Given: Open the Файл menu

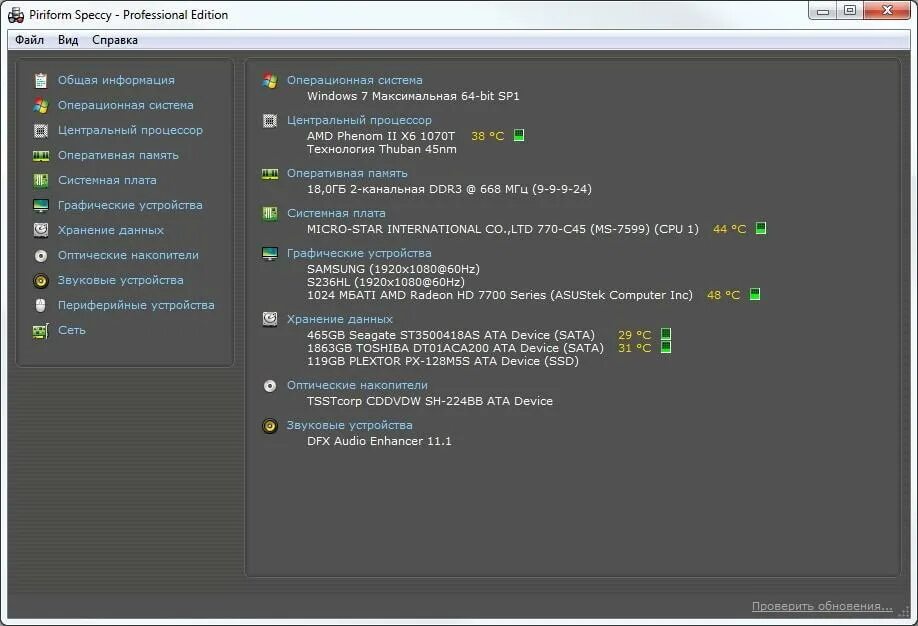Looking at the screenshot, I should (x=29, y=40).
